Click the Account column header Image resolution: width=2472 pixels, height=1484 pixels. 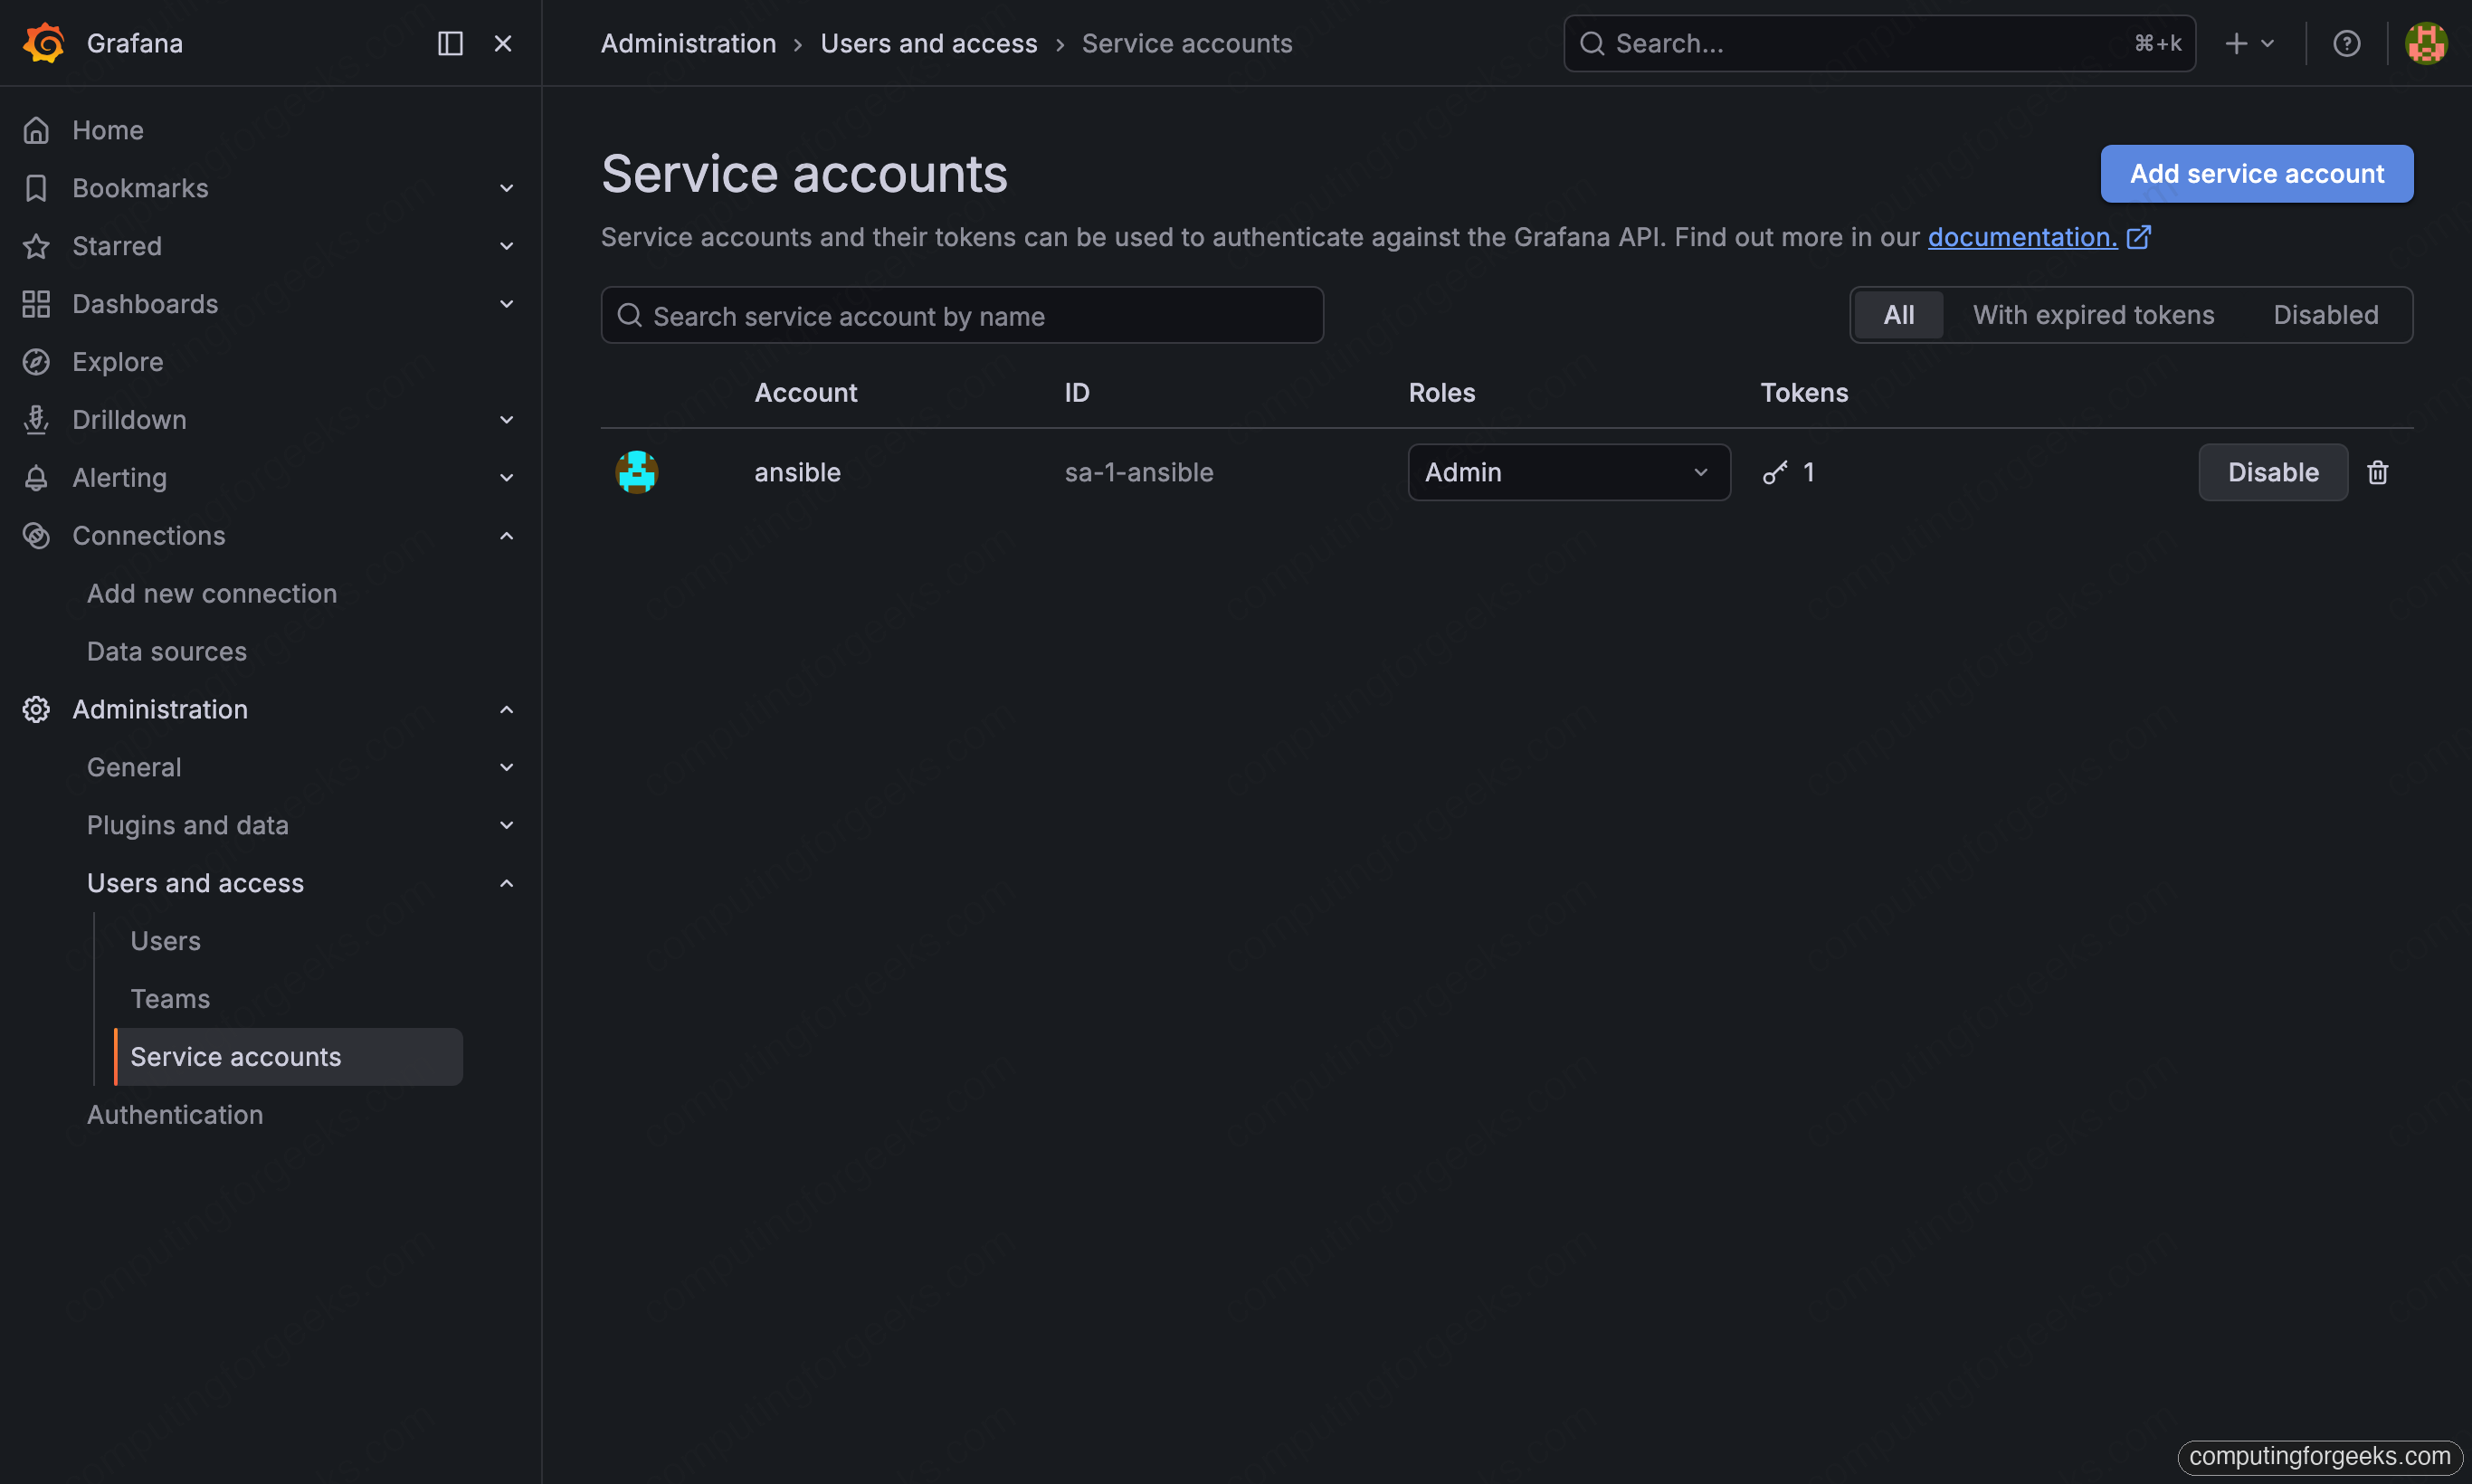(806, 393)
